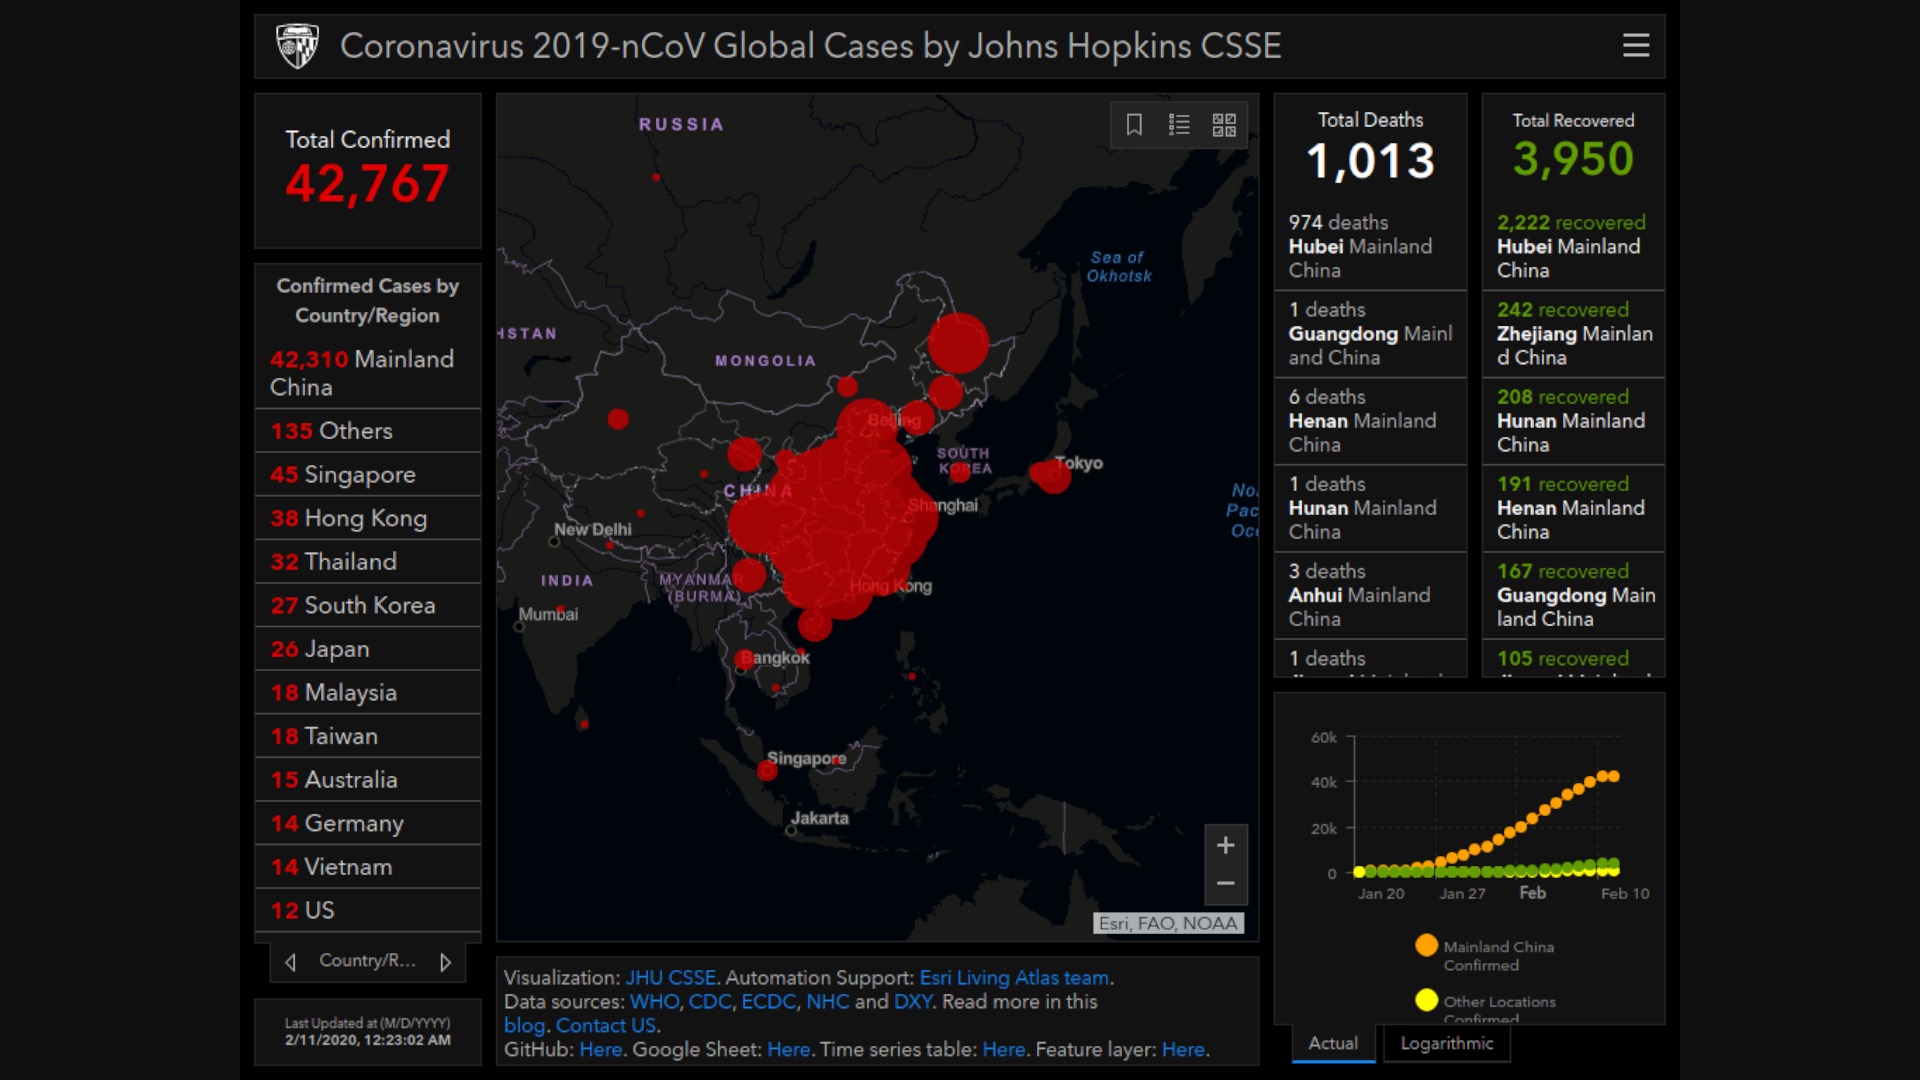Screen dimensions: 1920x1080
Task: Select 38 Hong Kong row
Action: point(368,517)
